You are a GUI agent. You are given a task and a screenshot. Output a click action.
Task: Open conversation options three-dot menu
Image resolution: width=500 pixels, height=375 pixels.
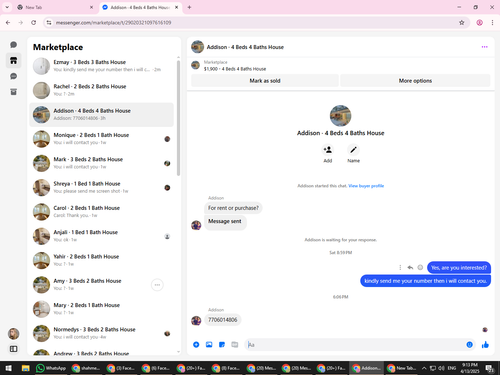(x=484, y=47)
